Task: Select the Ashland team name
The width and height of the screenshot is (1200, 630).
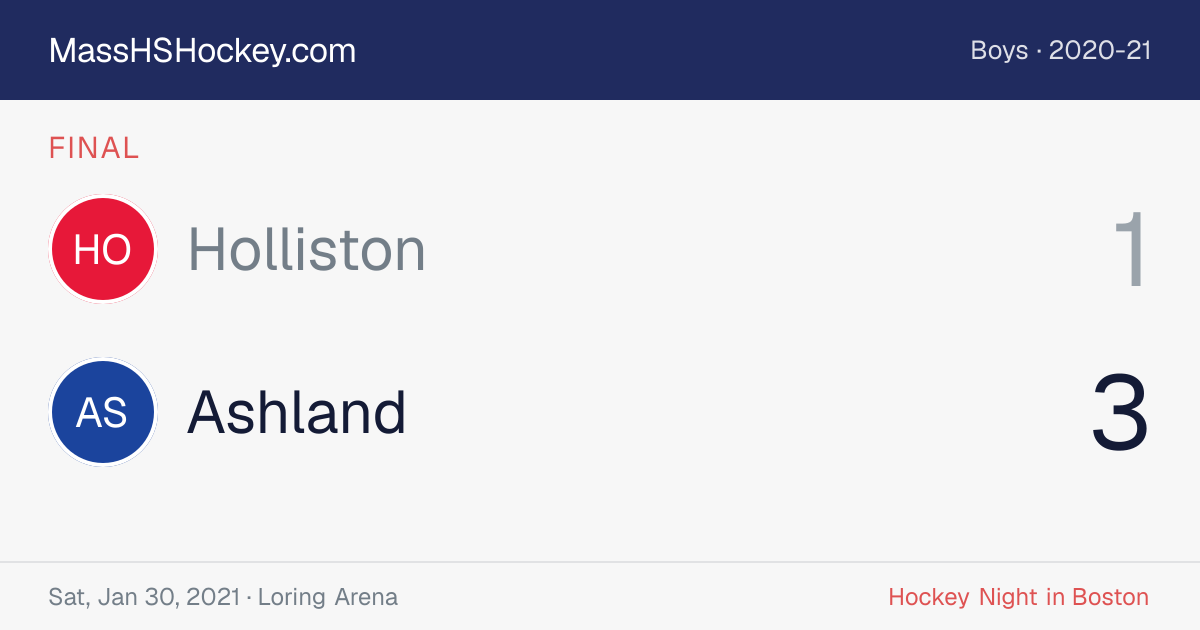Action: 297,412
